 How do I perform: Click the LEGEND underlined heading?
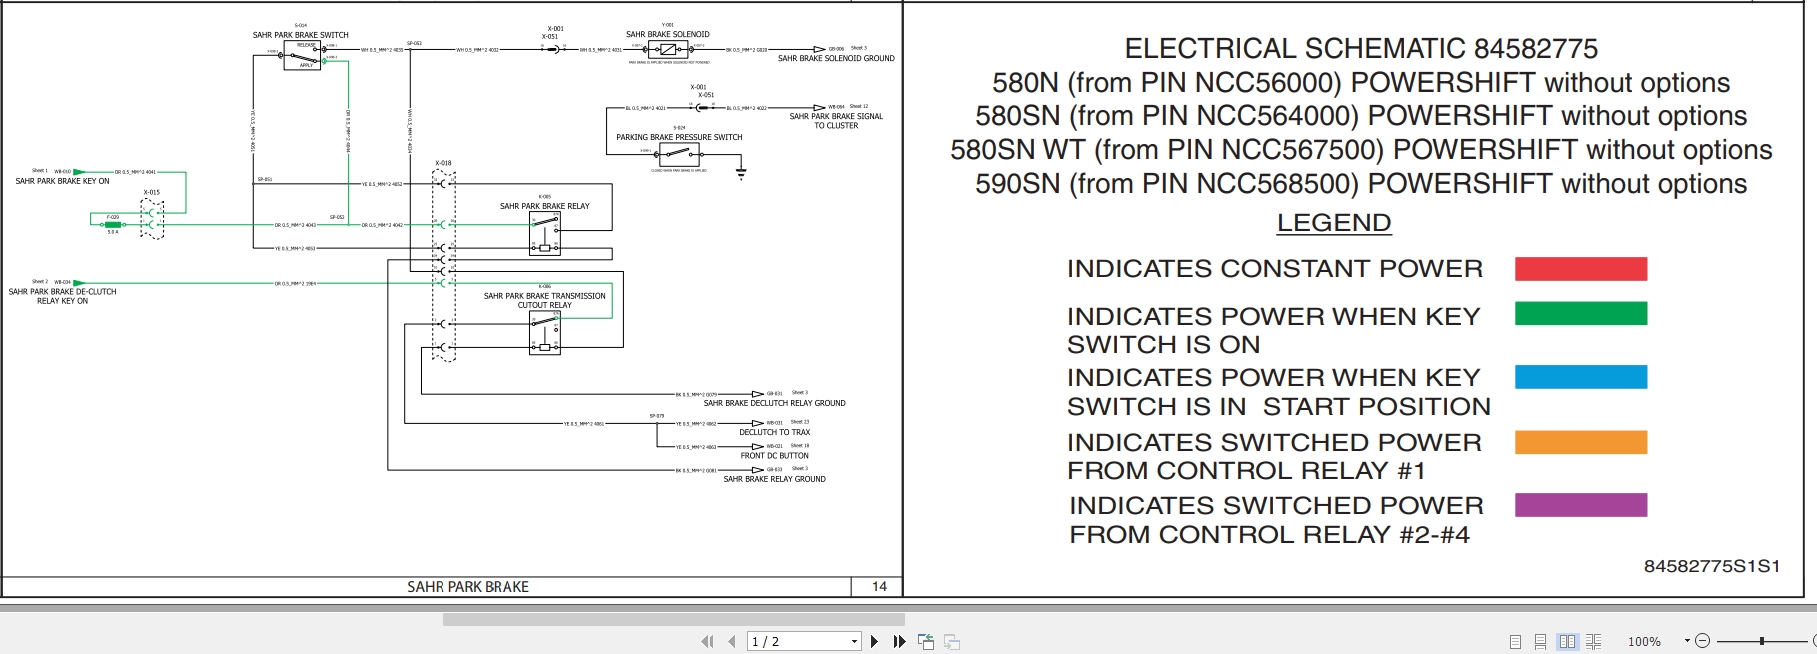1333,223
